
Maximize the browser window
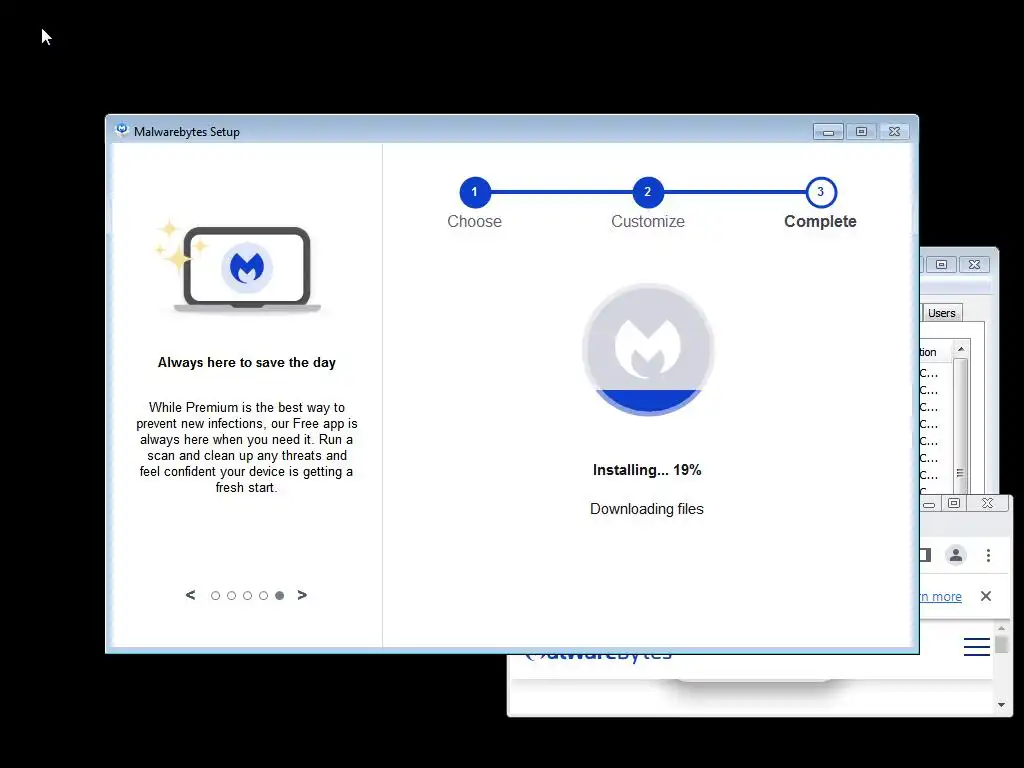click(954, 503)
